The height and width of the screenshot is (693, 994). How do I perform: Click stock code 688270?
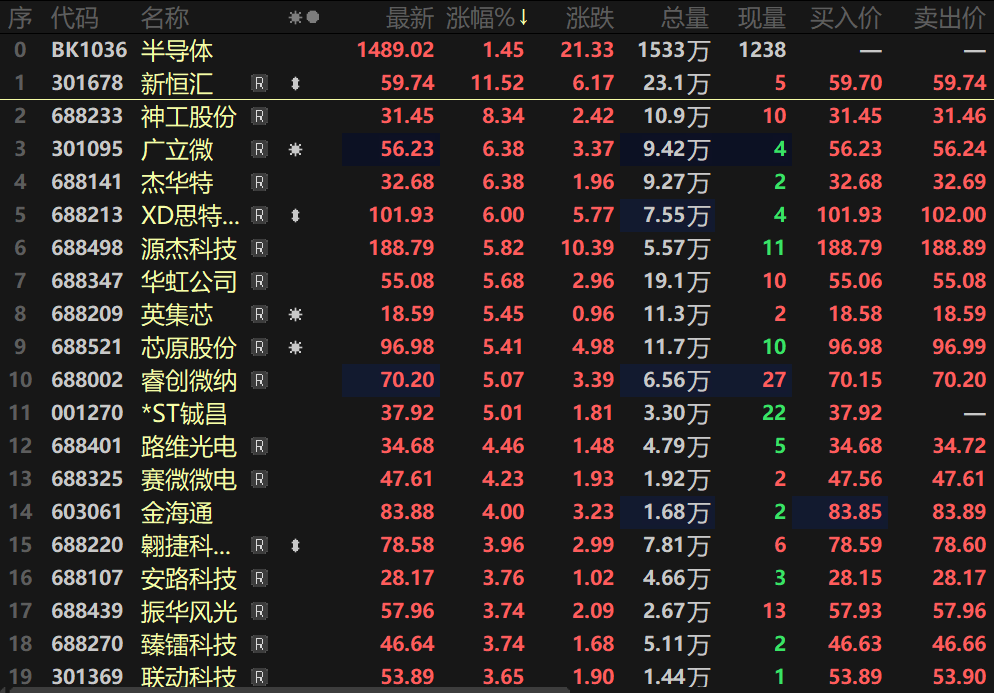[87, 644]
